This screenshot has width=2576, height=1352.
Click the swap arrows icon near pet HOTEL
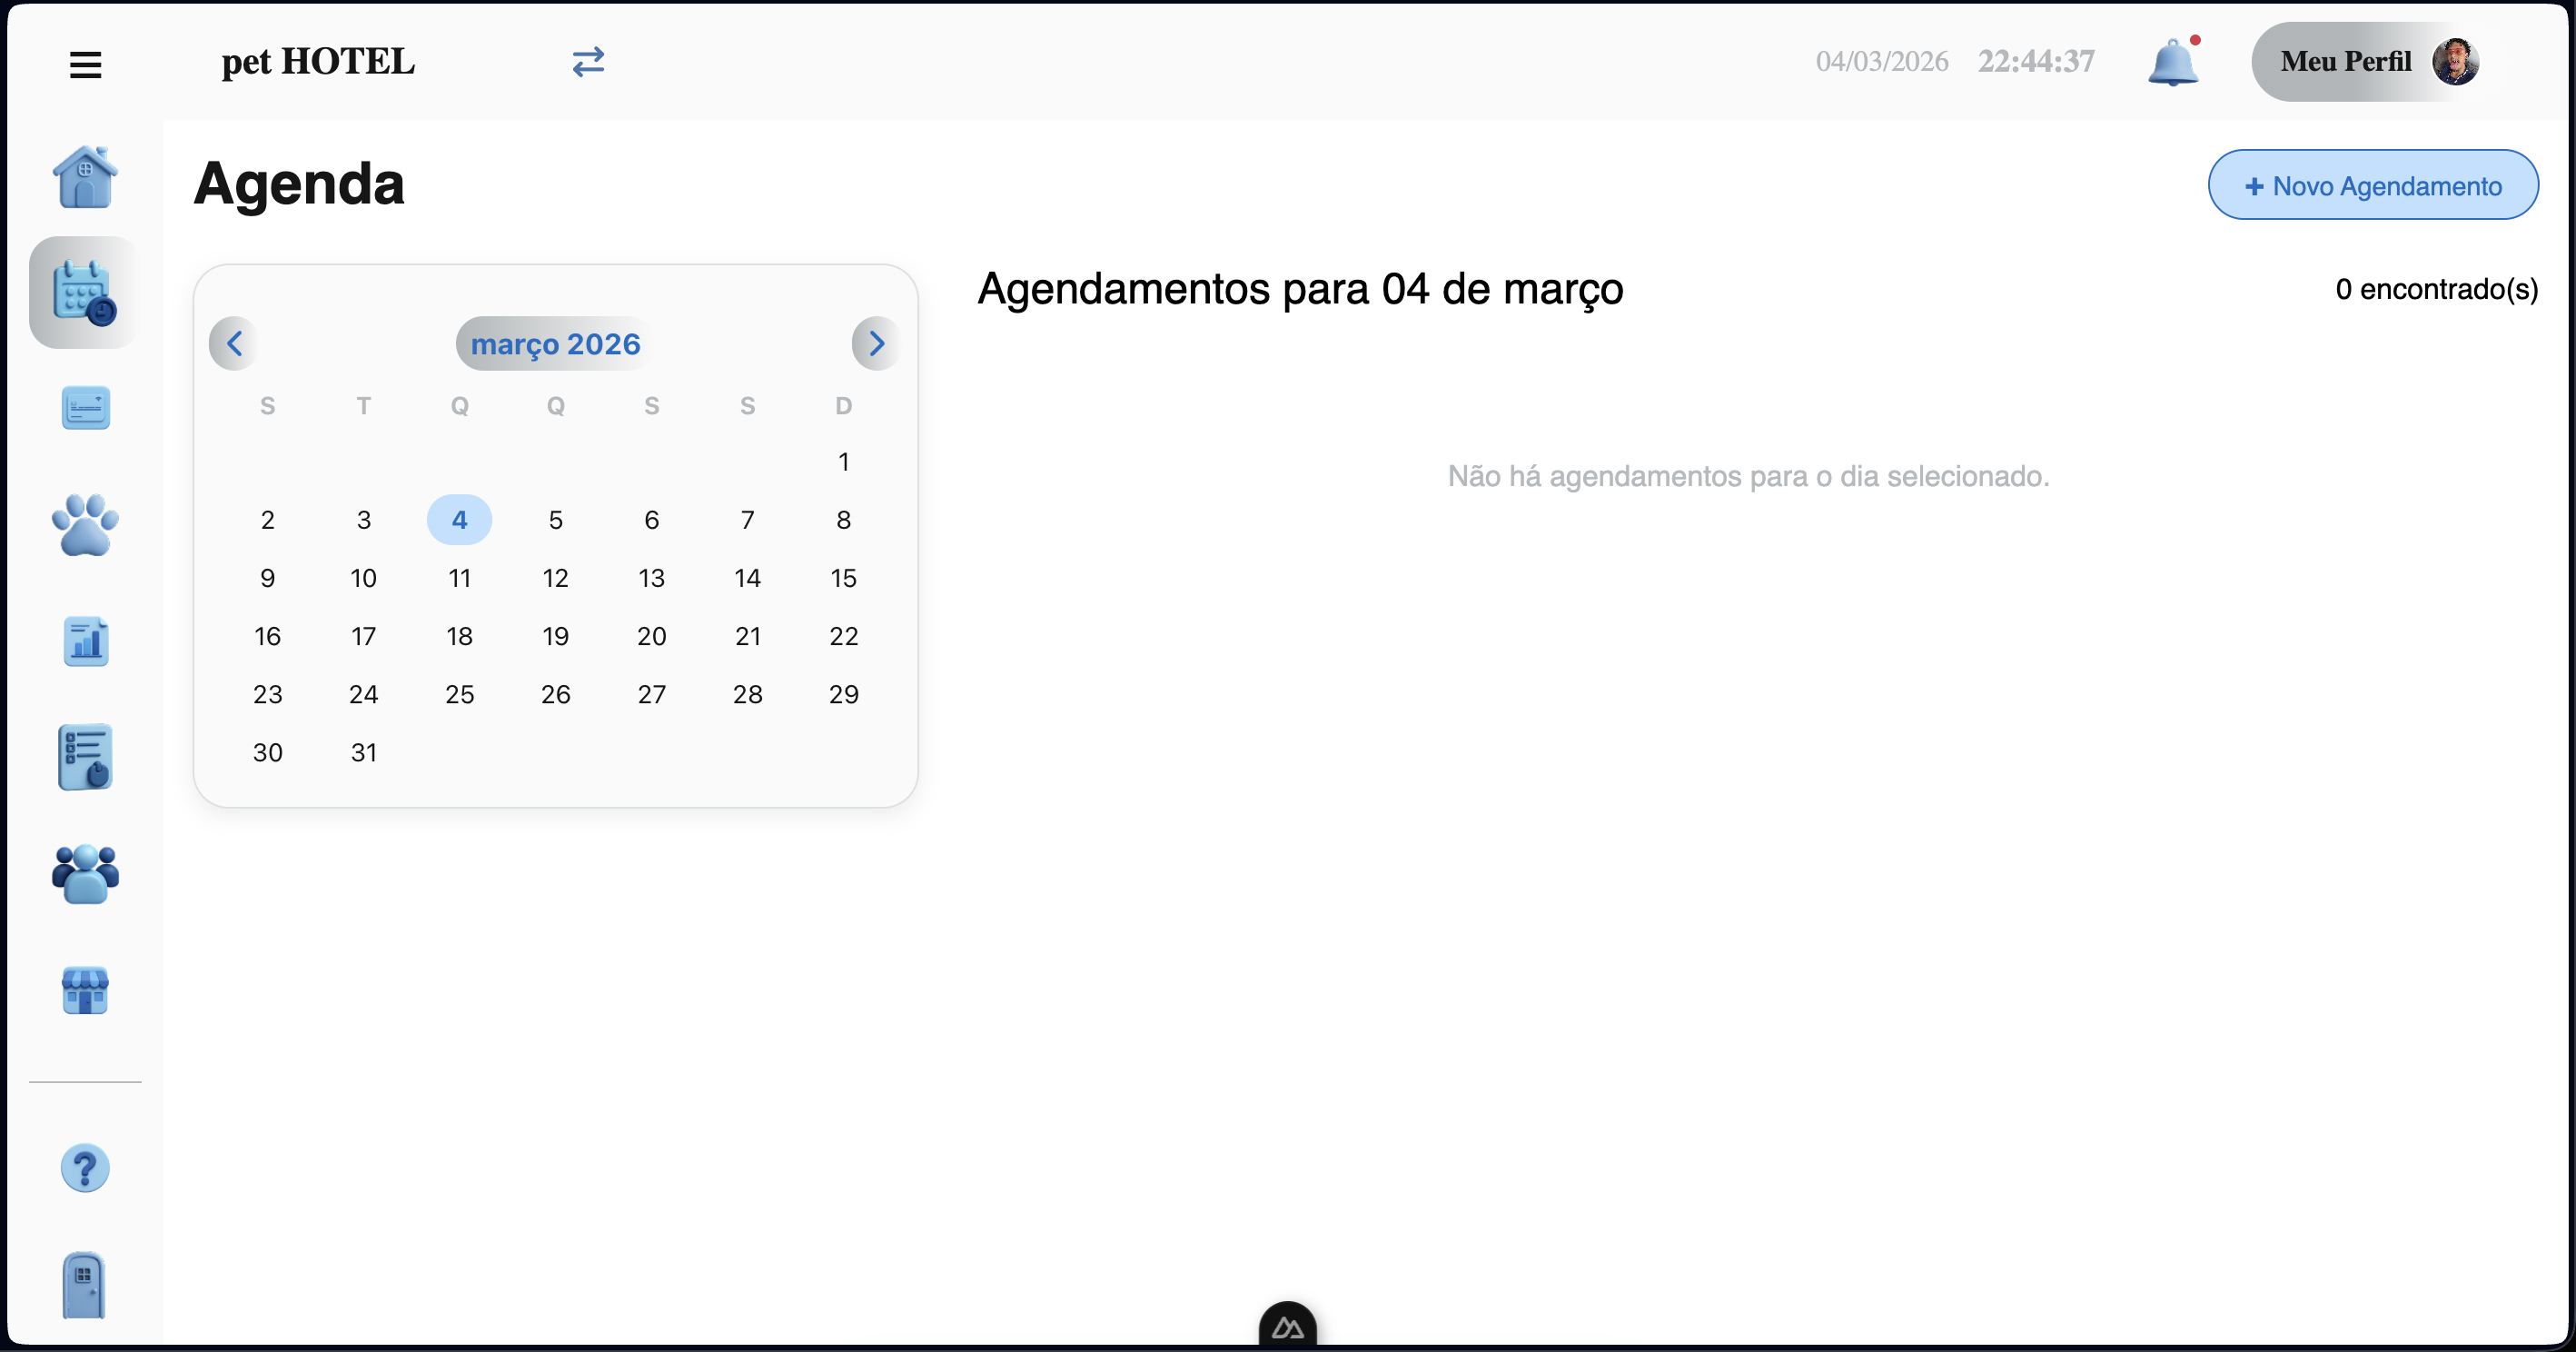coord(589,61)
